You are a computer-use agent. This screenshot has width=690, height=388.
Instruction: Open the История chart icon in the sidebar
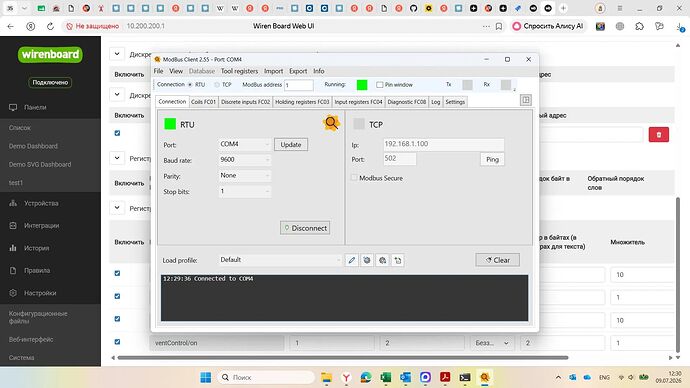coord(13,248)
